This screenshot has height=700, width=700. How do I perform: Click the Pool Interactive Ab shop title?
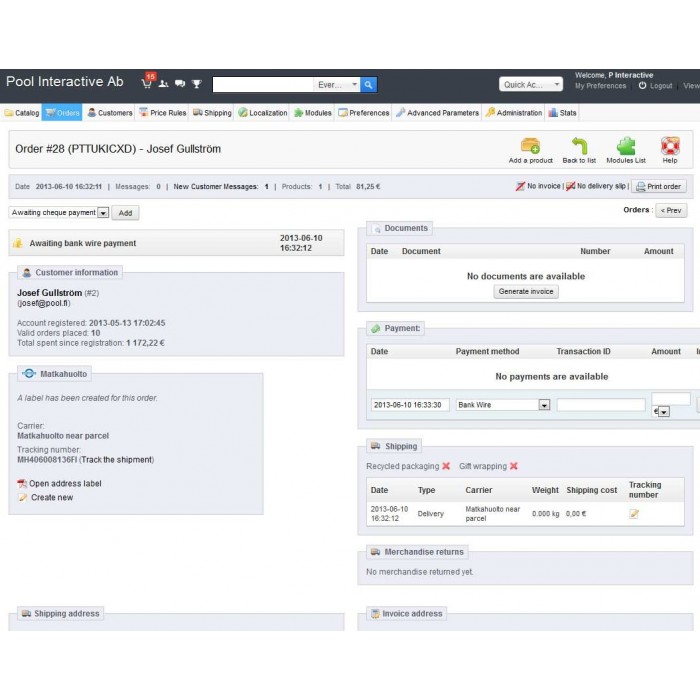tap(65, 82)
